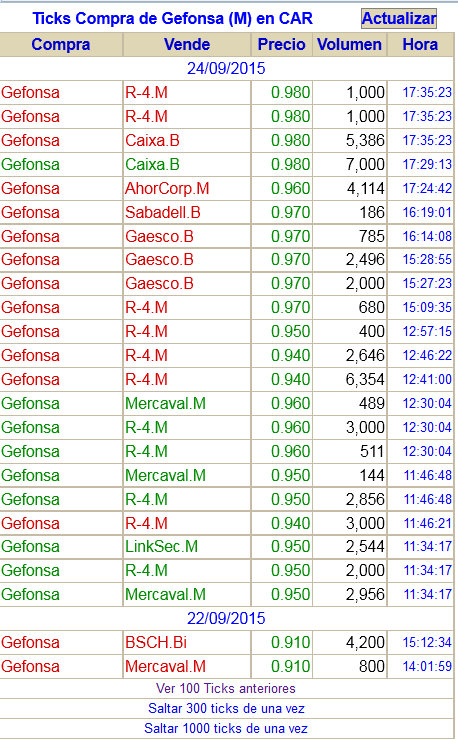458x740 pixels.
Task: Select the 24/09/2015 date row
Action: 226,68
